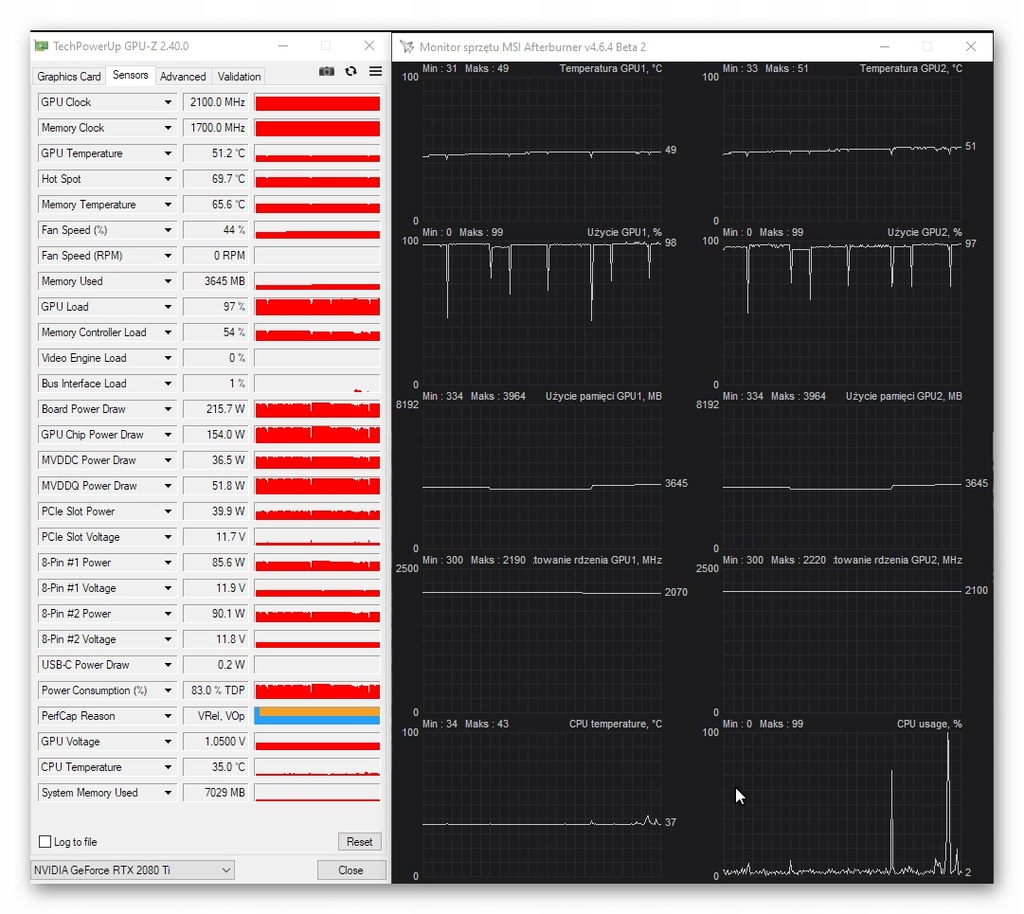Image resolution: width=1024 pixels, height=914 pixels.
Task: Open the PCIe Slot Power dropdown
Action: coord(168,511)
